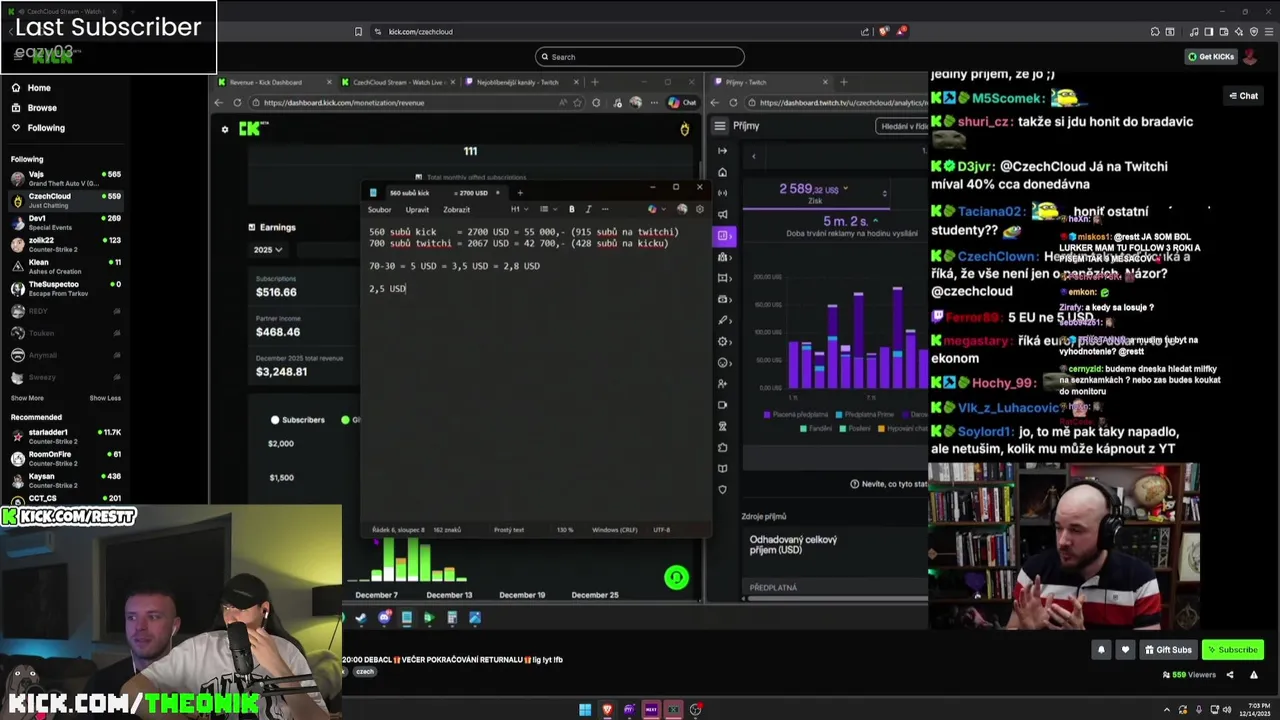Collapse the Twitch dashboard sidebar arrow
The image size is (1280, 720).
(722, 151)
